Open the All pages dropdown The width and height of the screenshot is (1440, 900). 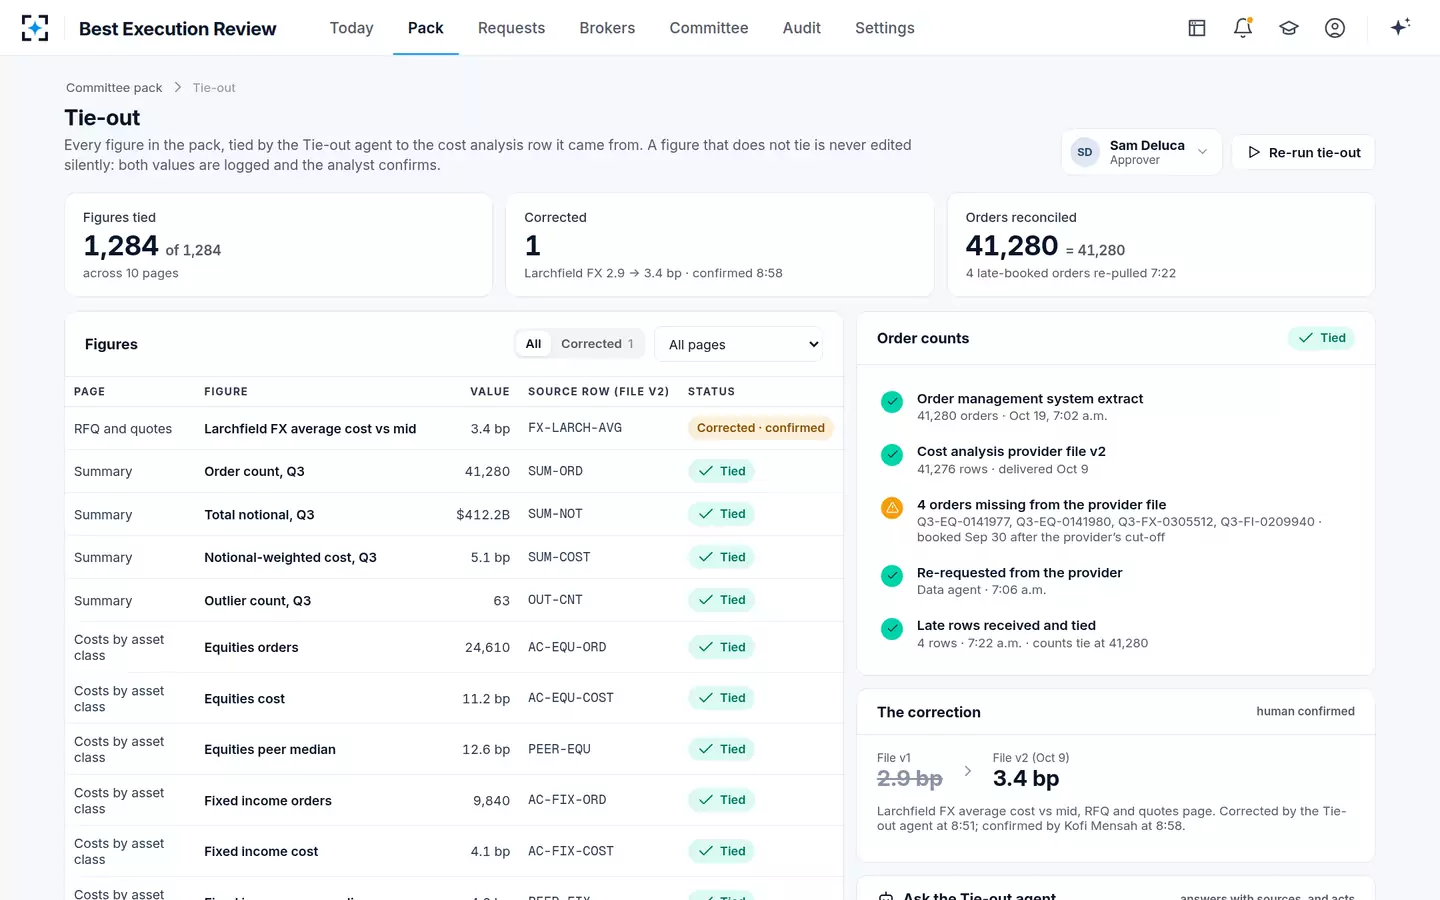point(739,344)
